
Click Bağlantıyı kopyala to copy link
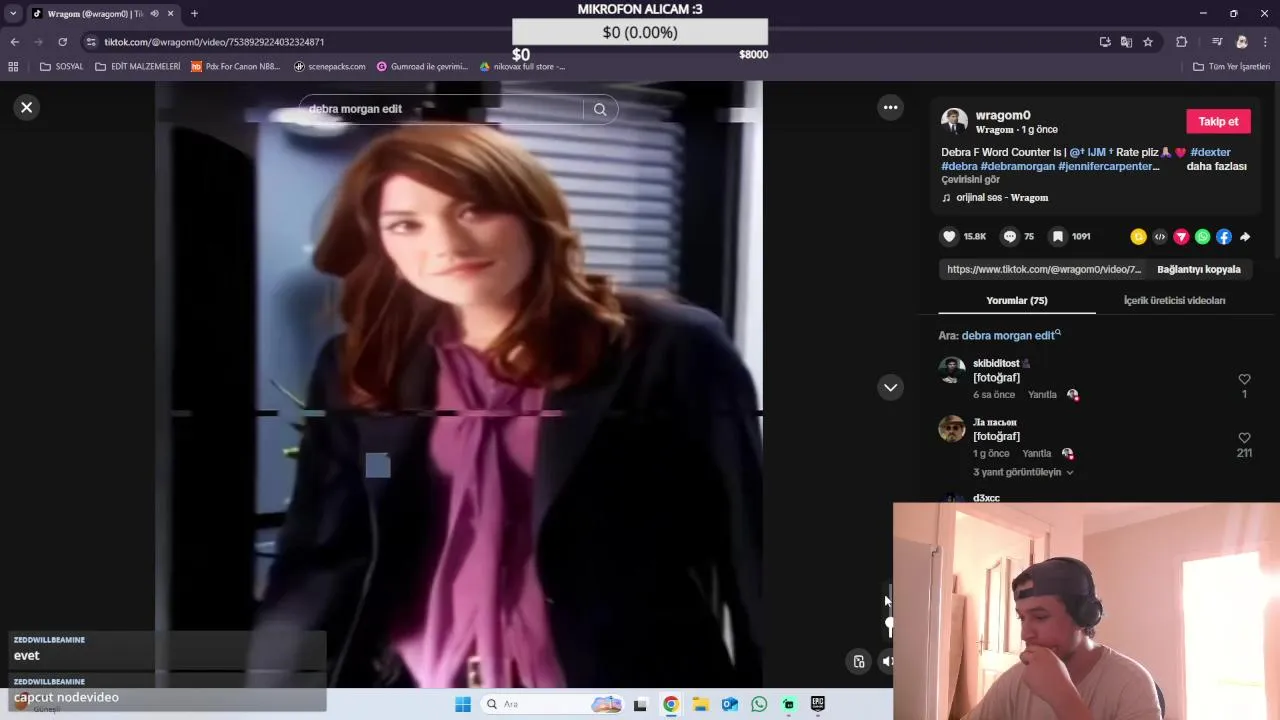pos(1198,269)
